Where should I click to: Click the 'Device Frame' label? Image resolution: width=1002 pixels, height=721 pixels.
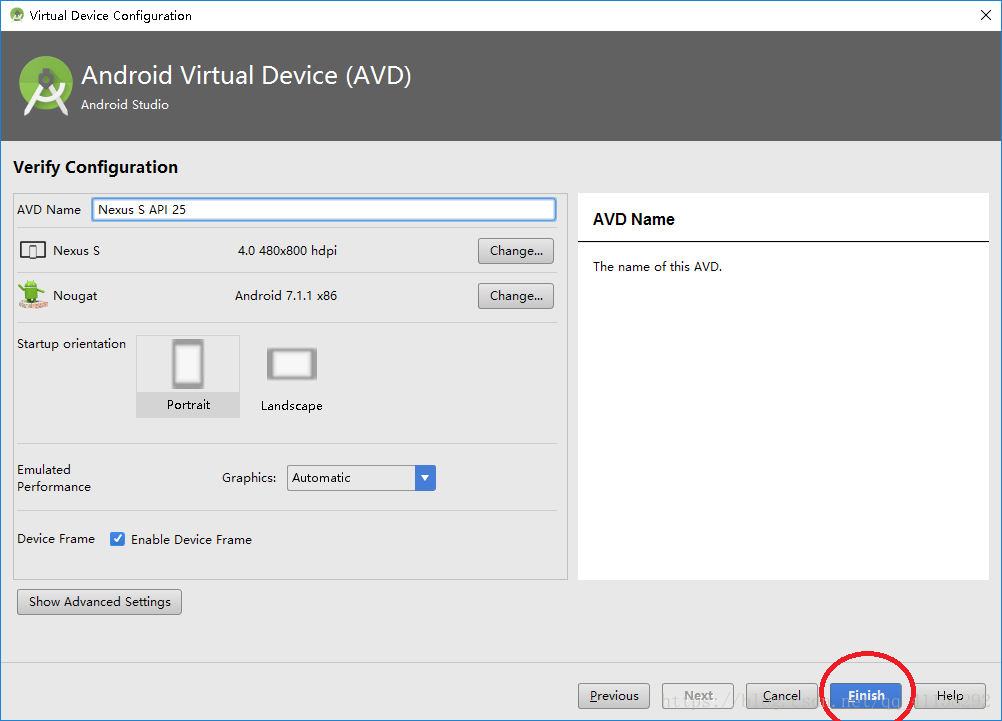[56, 538]
